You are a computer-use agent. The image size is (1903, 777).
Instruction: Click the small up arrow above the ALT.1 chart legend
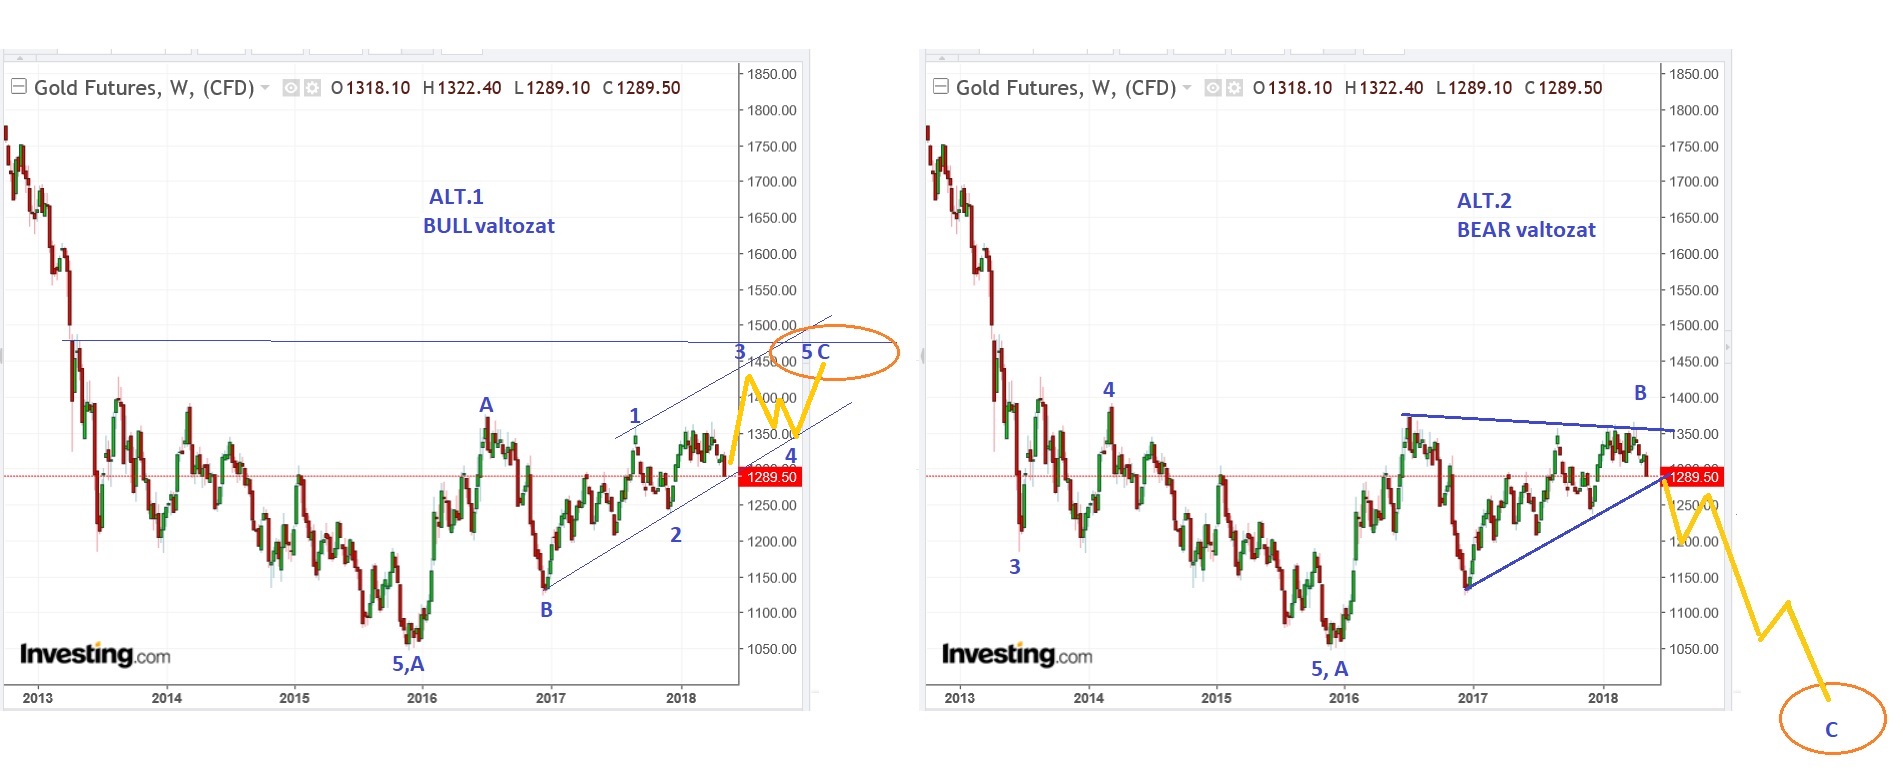point(19,58)
